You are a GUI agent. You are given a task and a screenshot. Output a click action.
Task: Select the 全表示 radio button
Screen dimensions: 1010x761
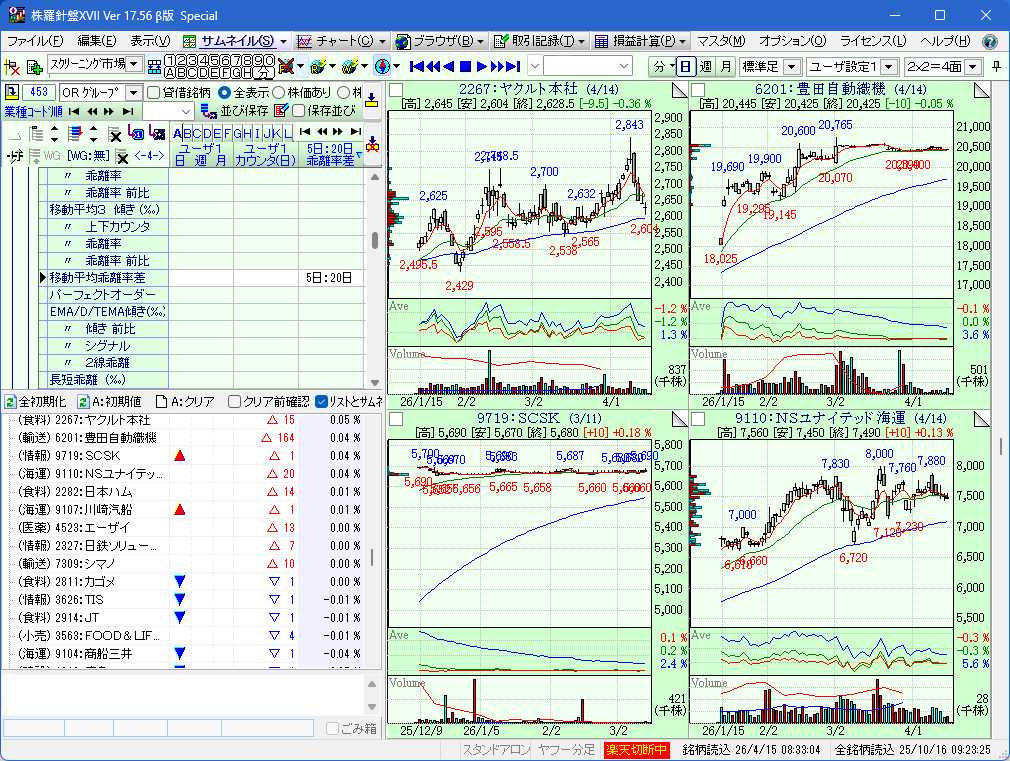(224, 92)
